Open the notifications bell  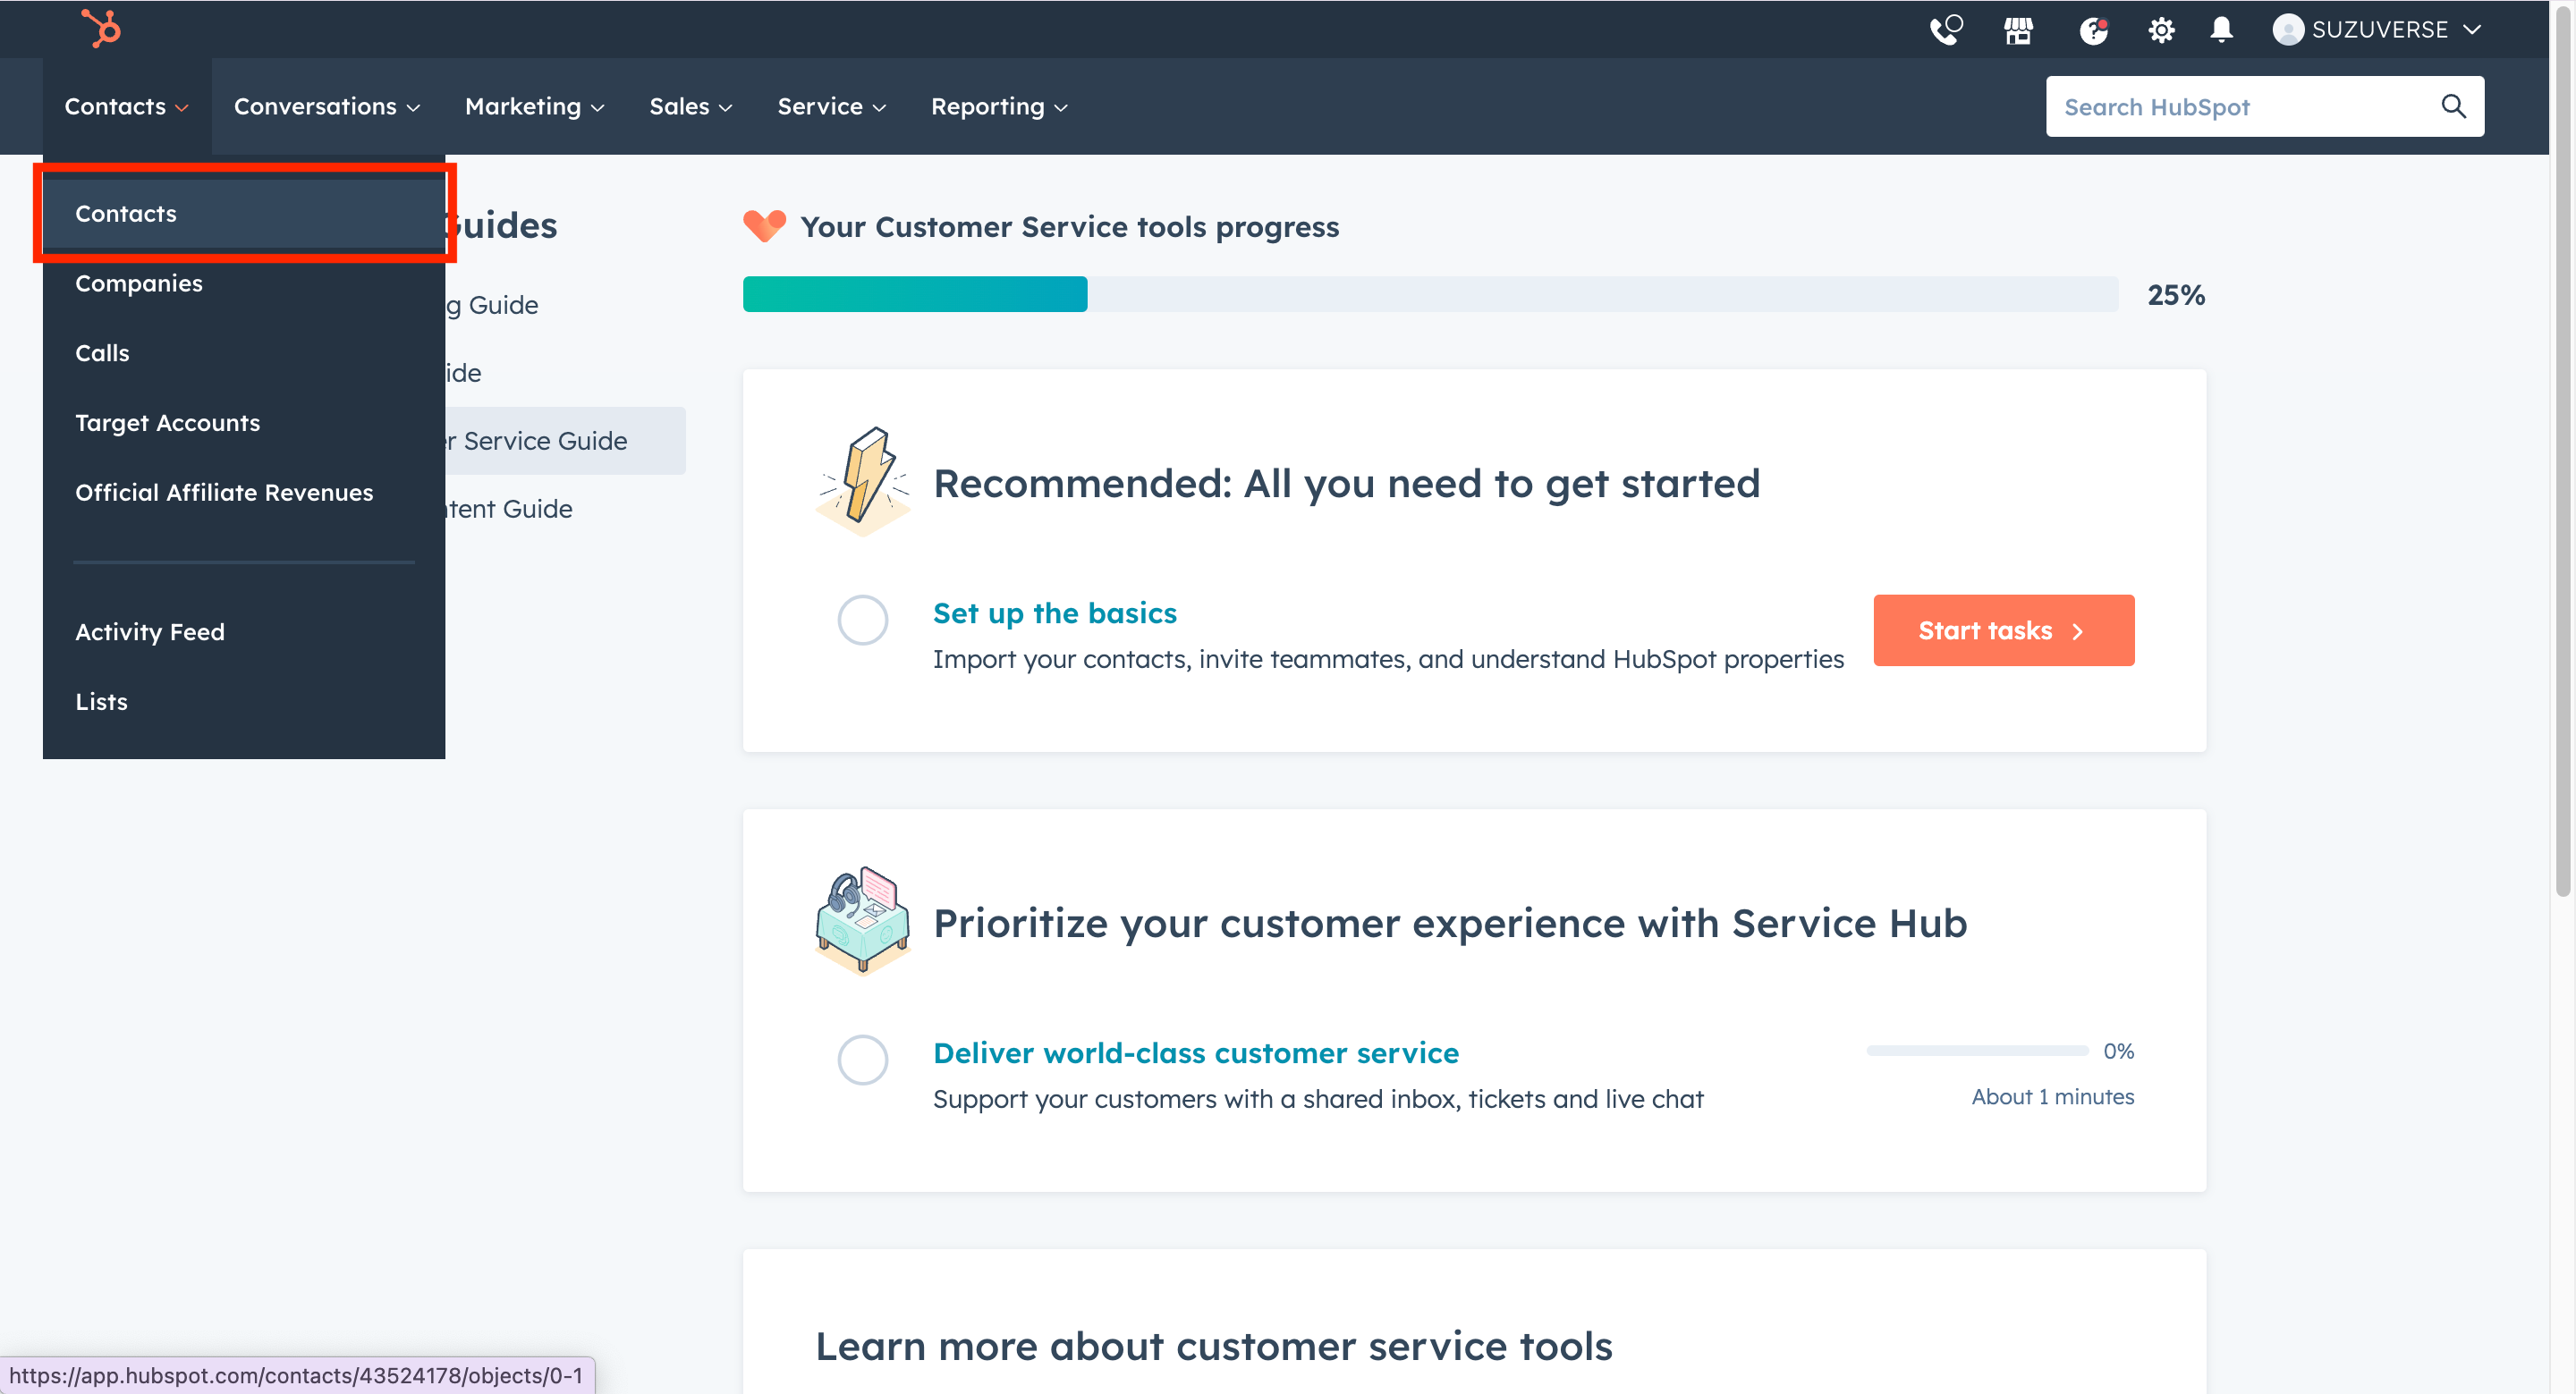pos(2221,30)
